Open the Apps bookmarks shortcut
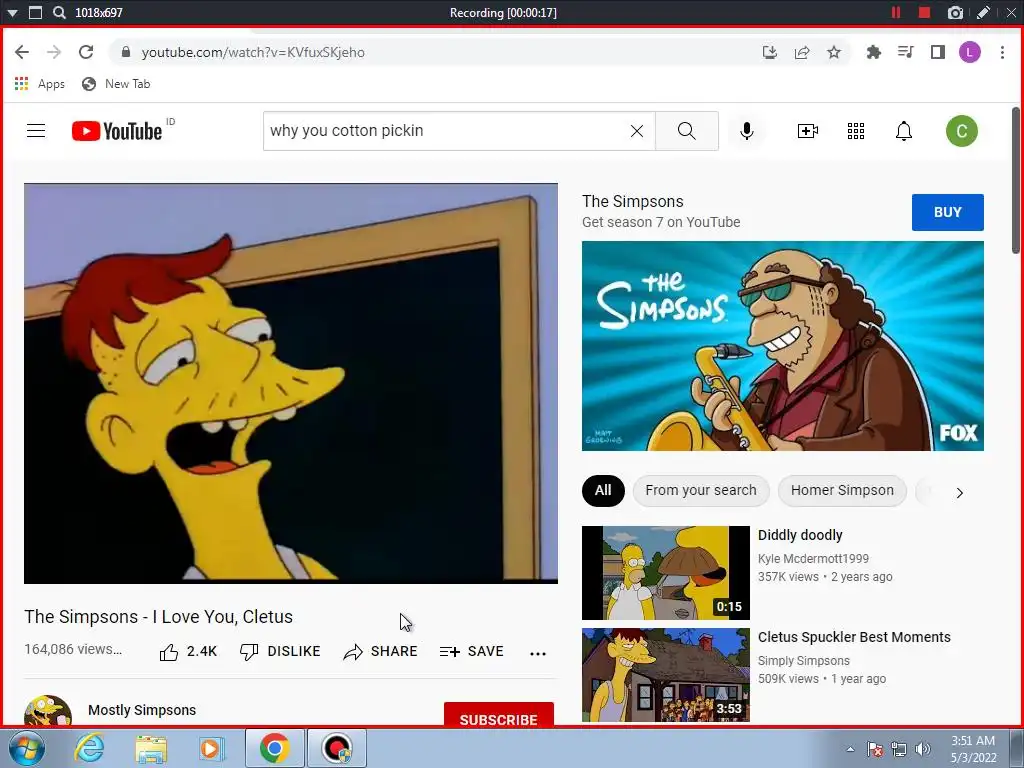Image resolution: width=1024 pixels, height=768 pixels. [x=39, y=84]
